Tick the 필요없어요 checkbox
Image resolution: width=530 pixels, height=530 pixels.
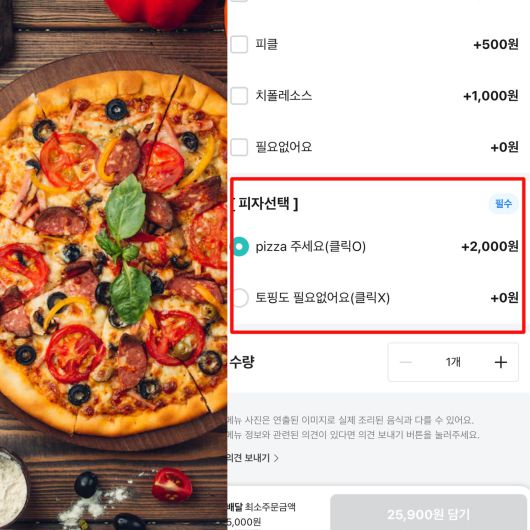point(239,147)
